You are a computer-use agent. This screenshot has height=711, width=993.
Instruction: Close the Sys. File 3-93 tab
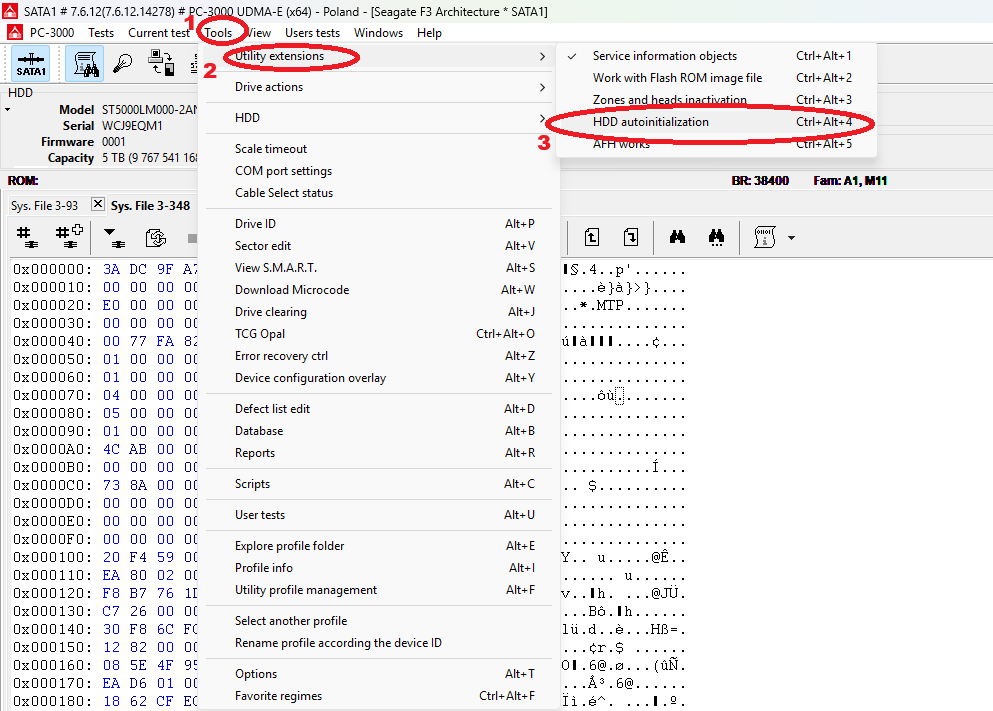(x=98, y=204)
